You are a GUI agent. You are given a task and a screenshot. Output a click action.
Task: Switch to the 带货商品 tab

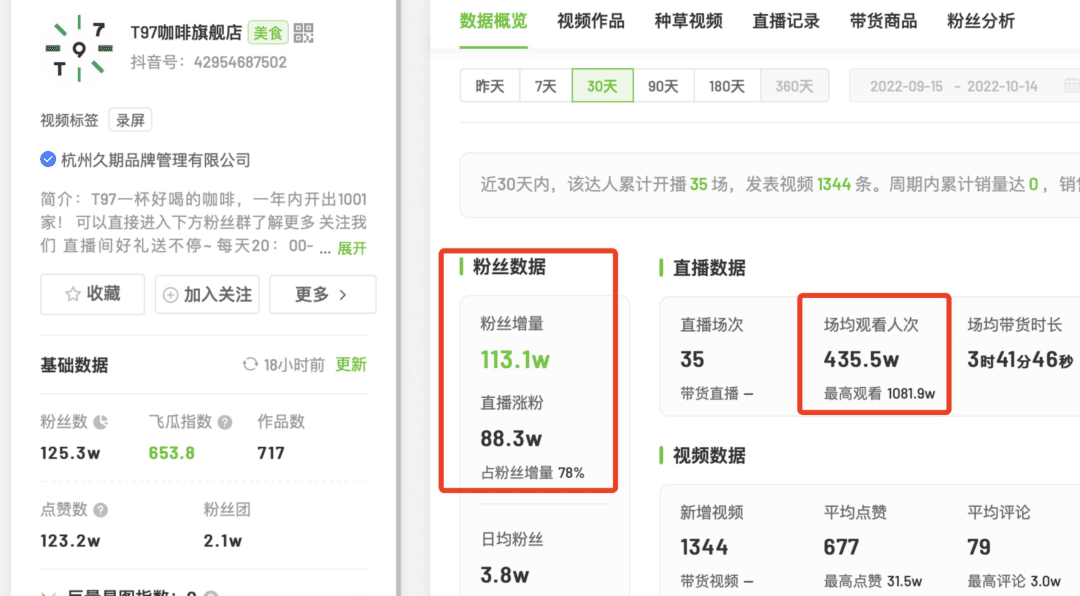[x=883, y=21]
